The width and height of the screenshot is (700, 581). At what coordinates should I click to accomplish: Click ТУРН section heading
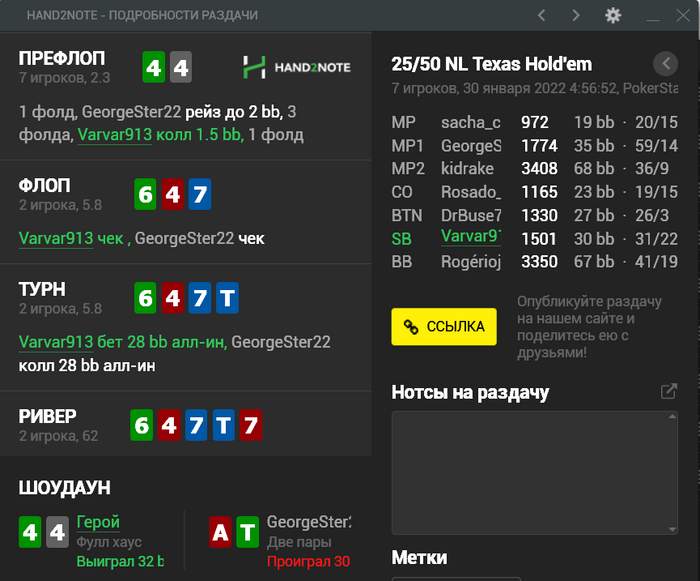pyautogui.click(x=42, y=289)
